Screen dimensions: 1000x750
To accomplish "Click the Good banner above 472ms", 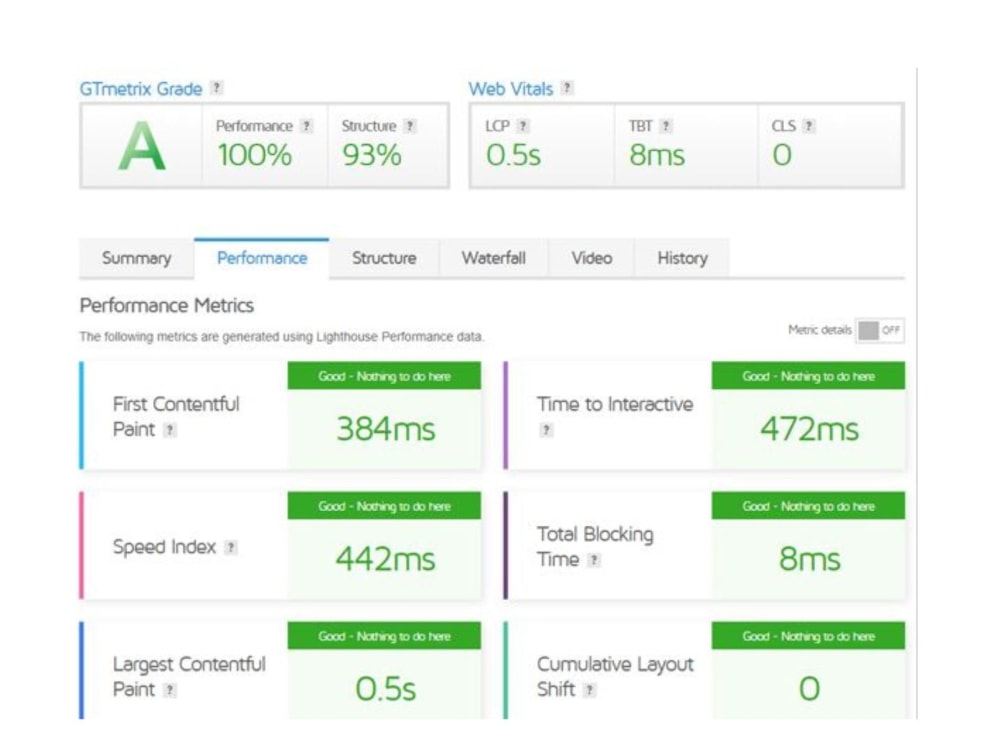I will 809,376.
